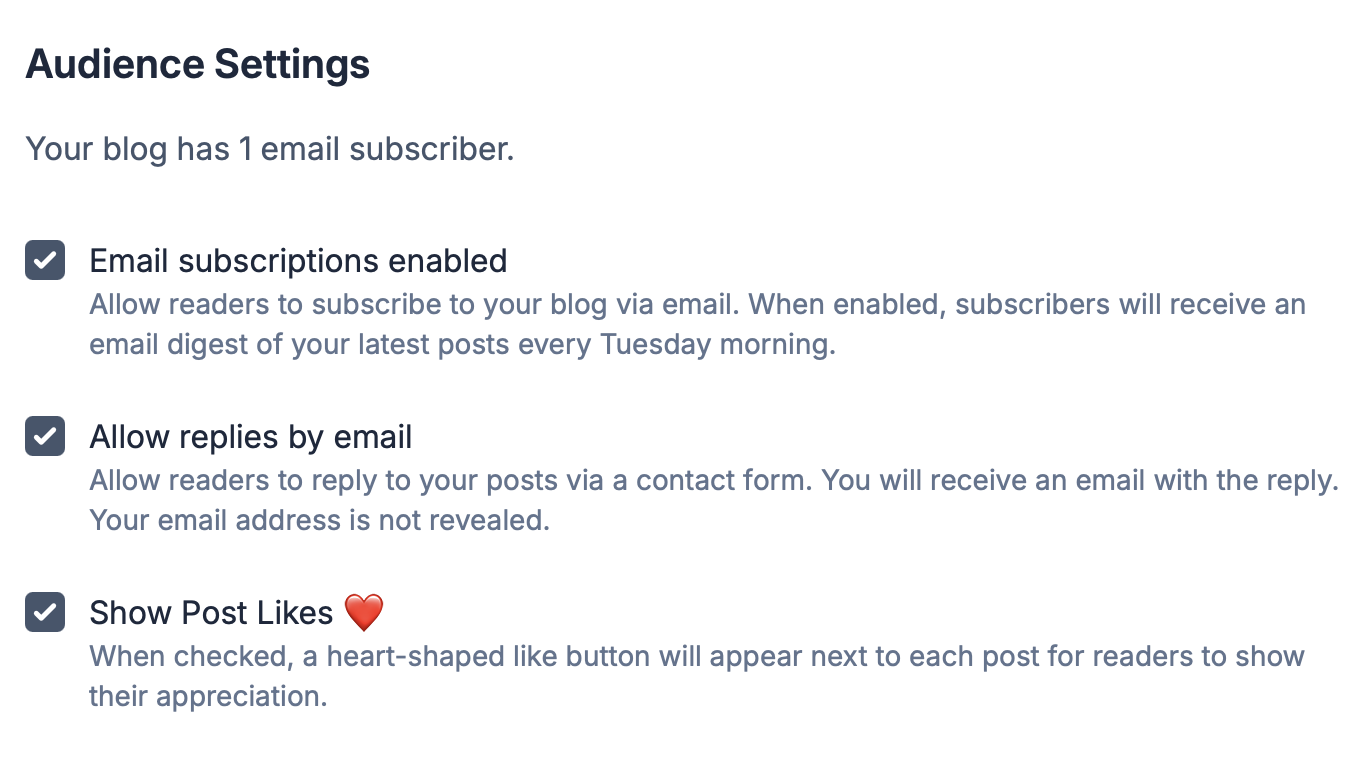Disable the Show Post Likes checkbox
Screen dimensions: 1360x770
45,612
